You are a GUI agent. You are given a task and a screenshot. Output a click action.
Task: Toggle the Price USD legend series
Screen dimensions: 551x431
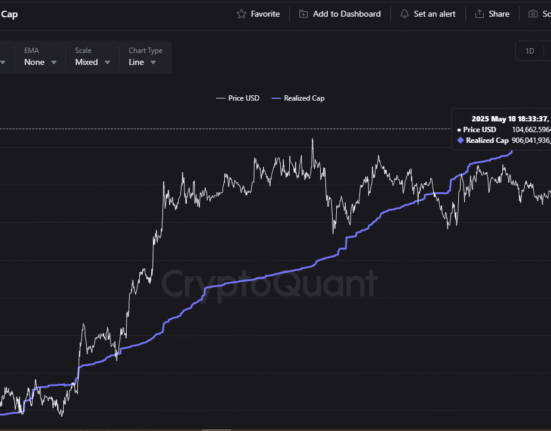(x=238, y=98)
